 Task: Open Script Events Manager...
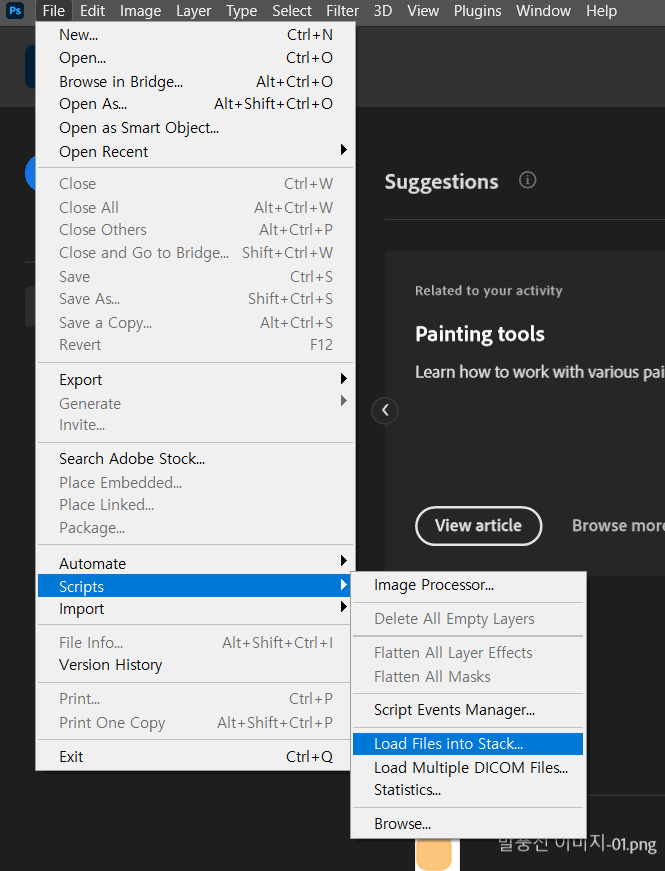(468, 710)
